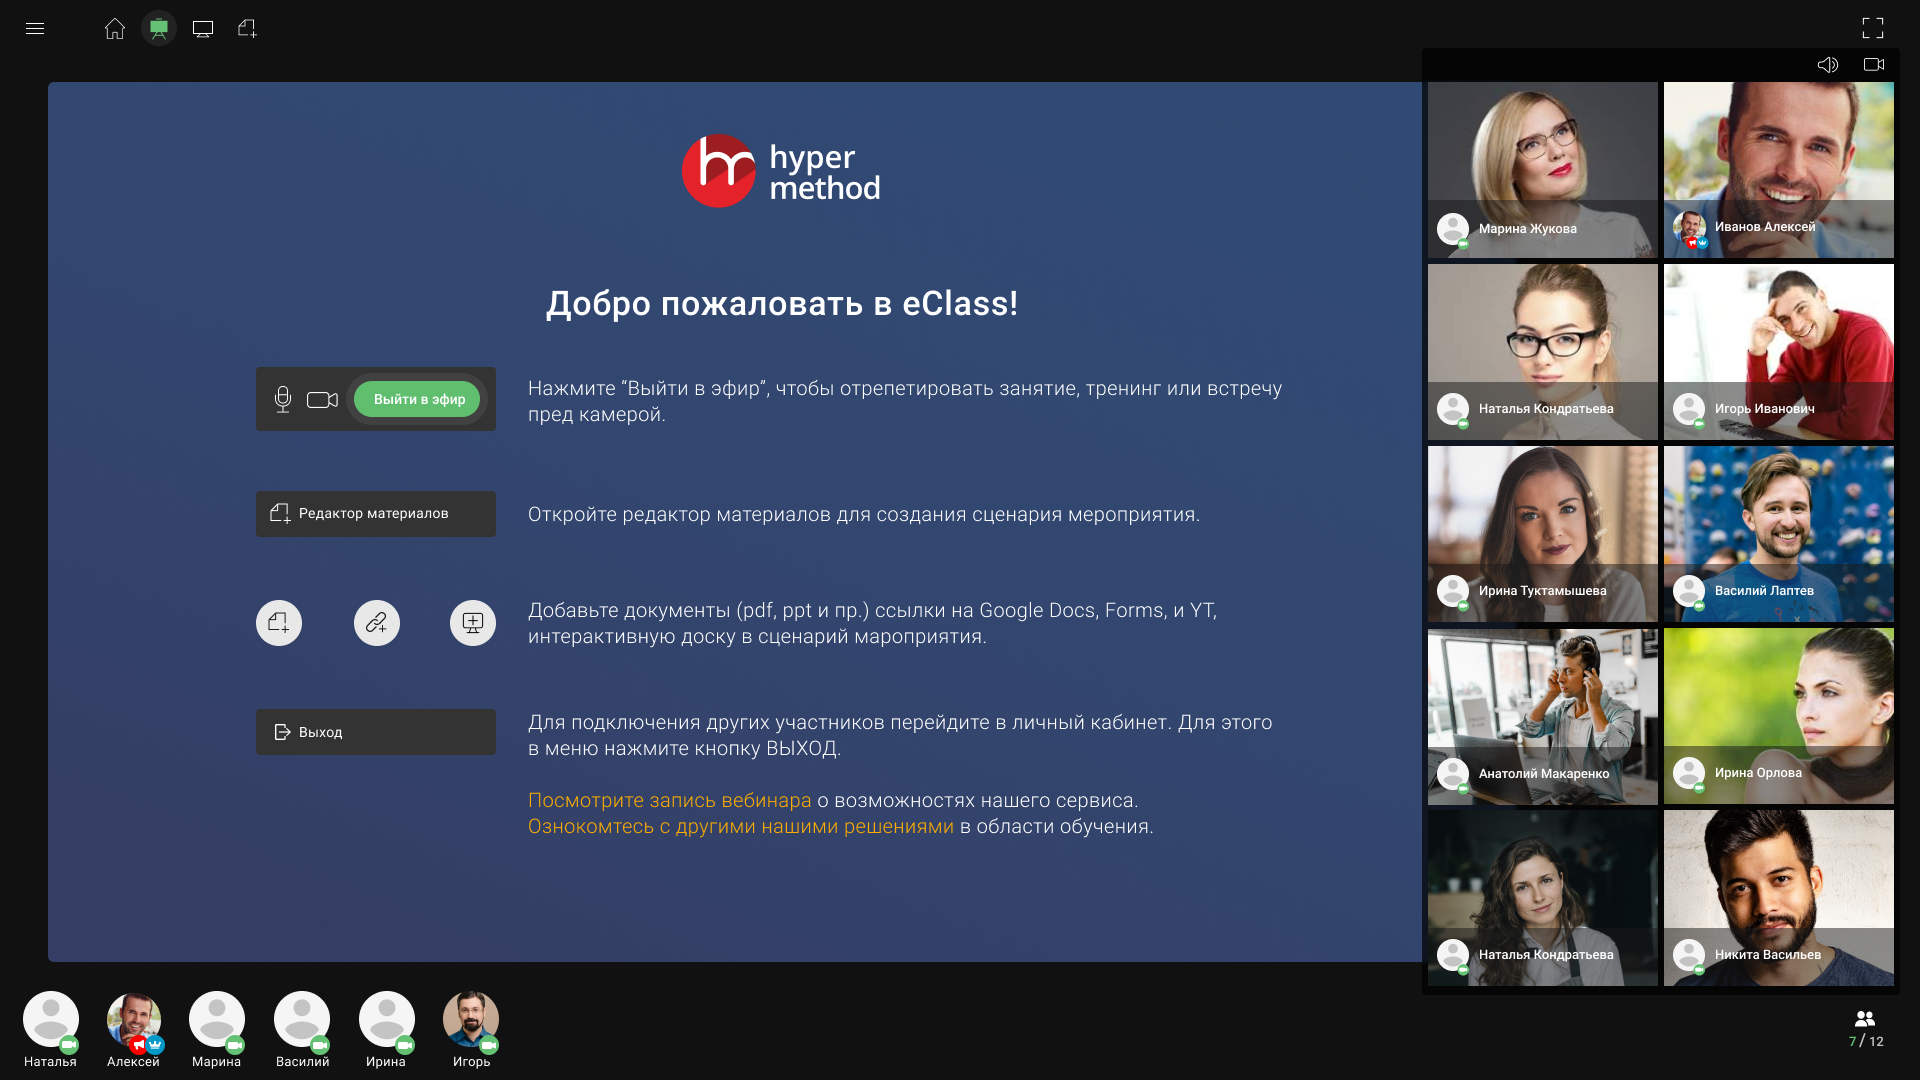The height and width of the screenshot is (1080, 1920).
Task: Go to the home icon
Action: pyautogui.click(x=115, y=28)
